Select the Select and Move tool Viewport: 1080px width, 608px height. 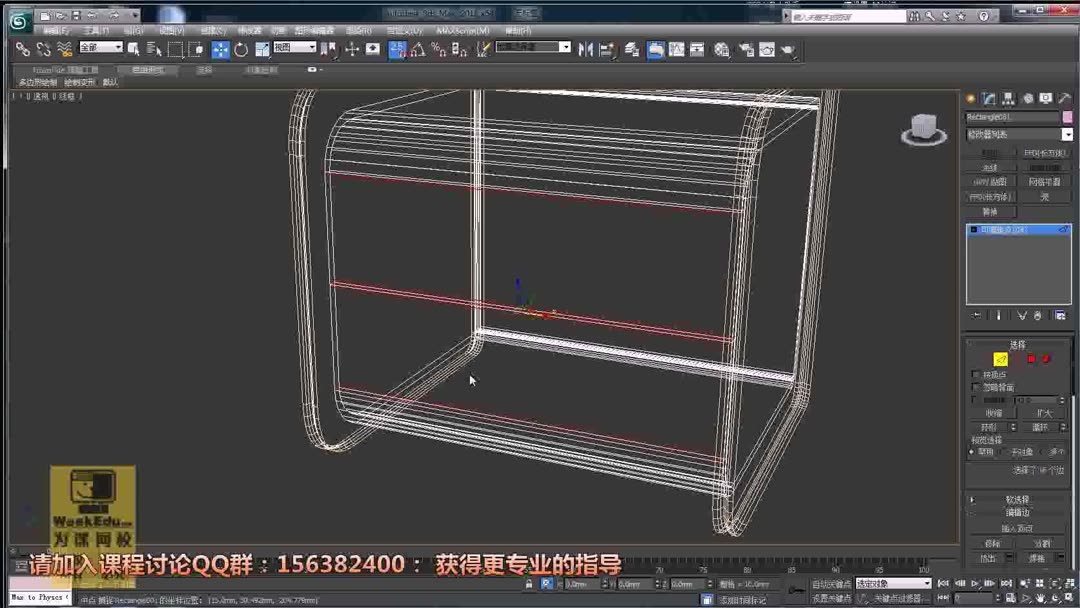click(x=221, y=50)
